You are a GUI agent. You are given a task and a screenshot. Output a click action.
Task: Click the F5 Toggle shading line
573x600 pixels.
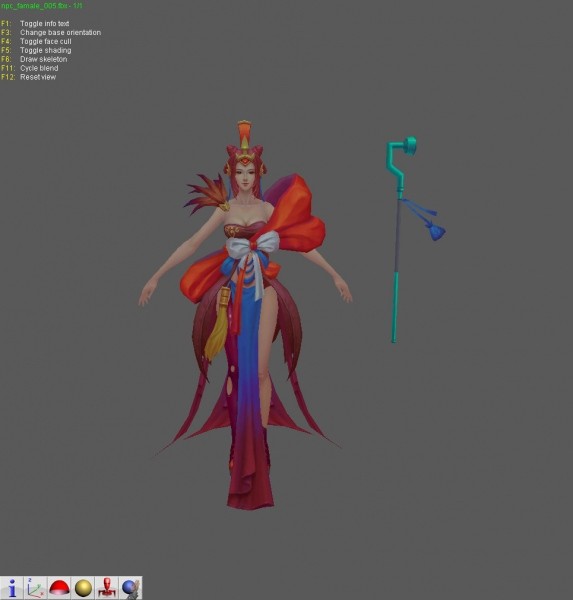[x=36, y=50]
